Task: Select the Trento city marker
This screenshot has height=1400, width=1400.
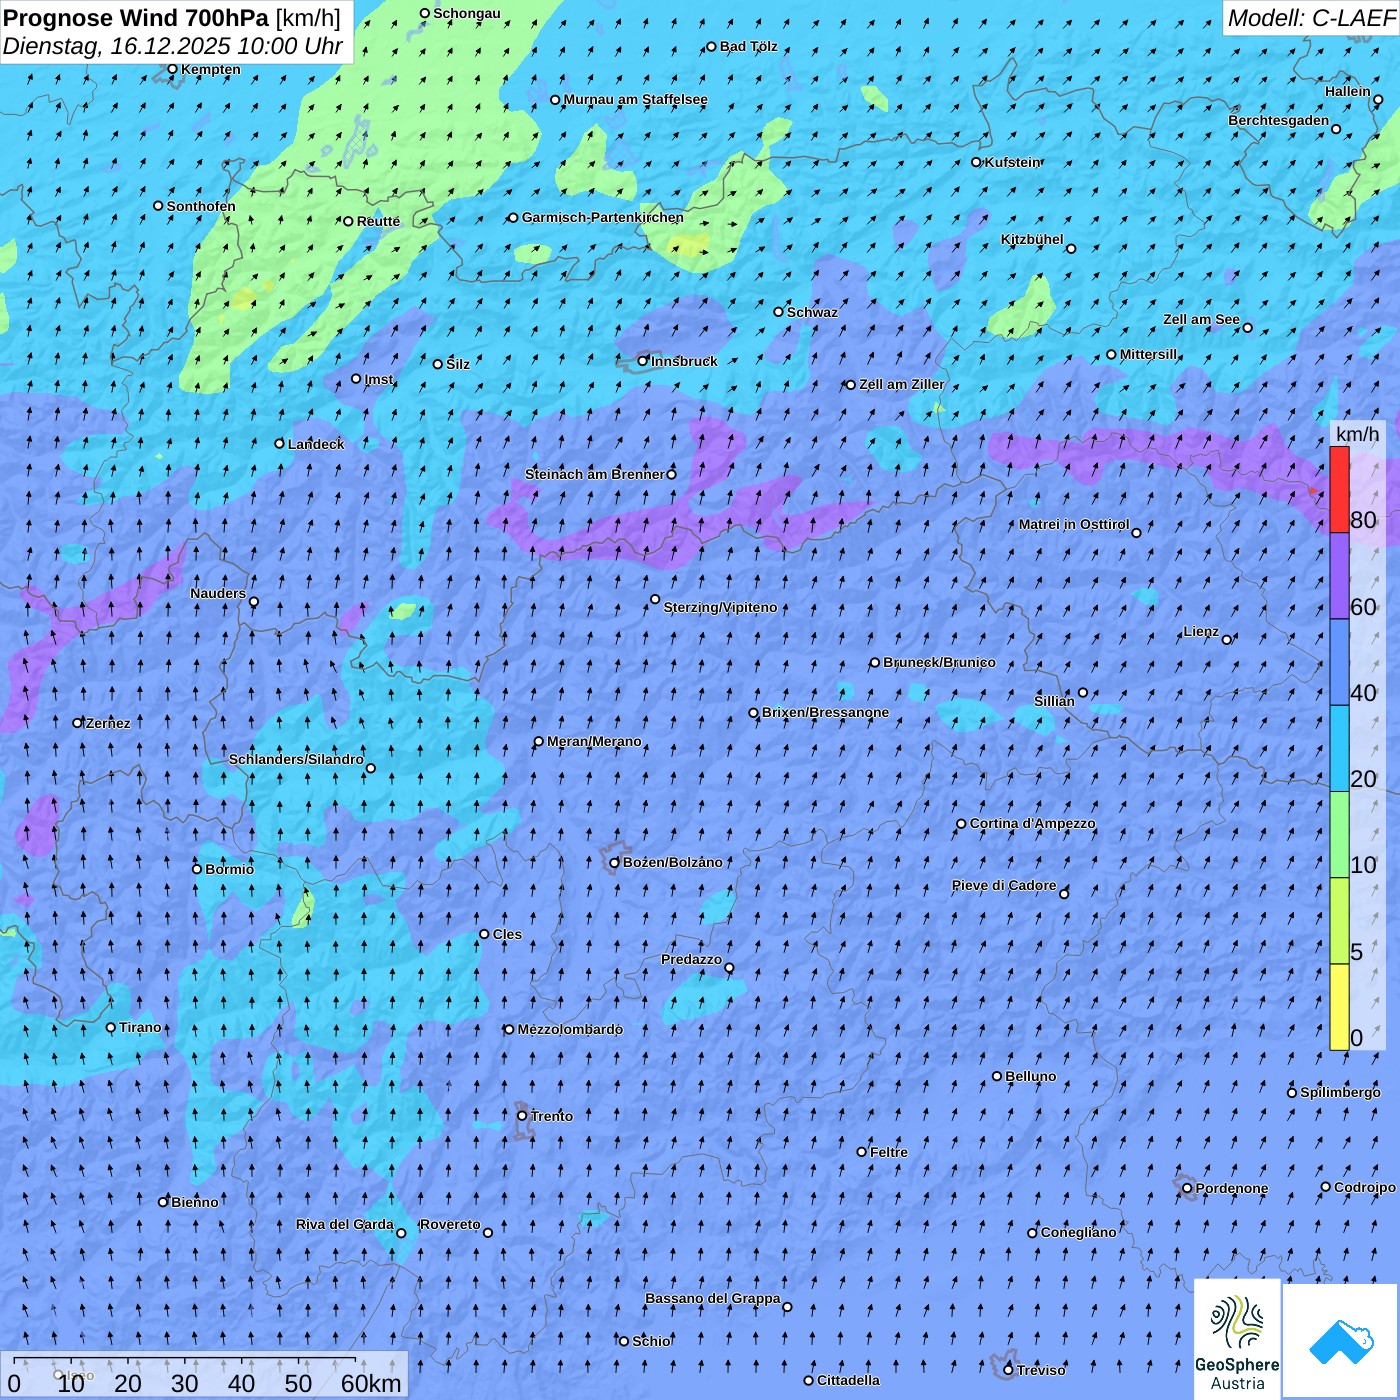Action: point(522,1116)
